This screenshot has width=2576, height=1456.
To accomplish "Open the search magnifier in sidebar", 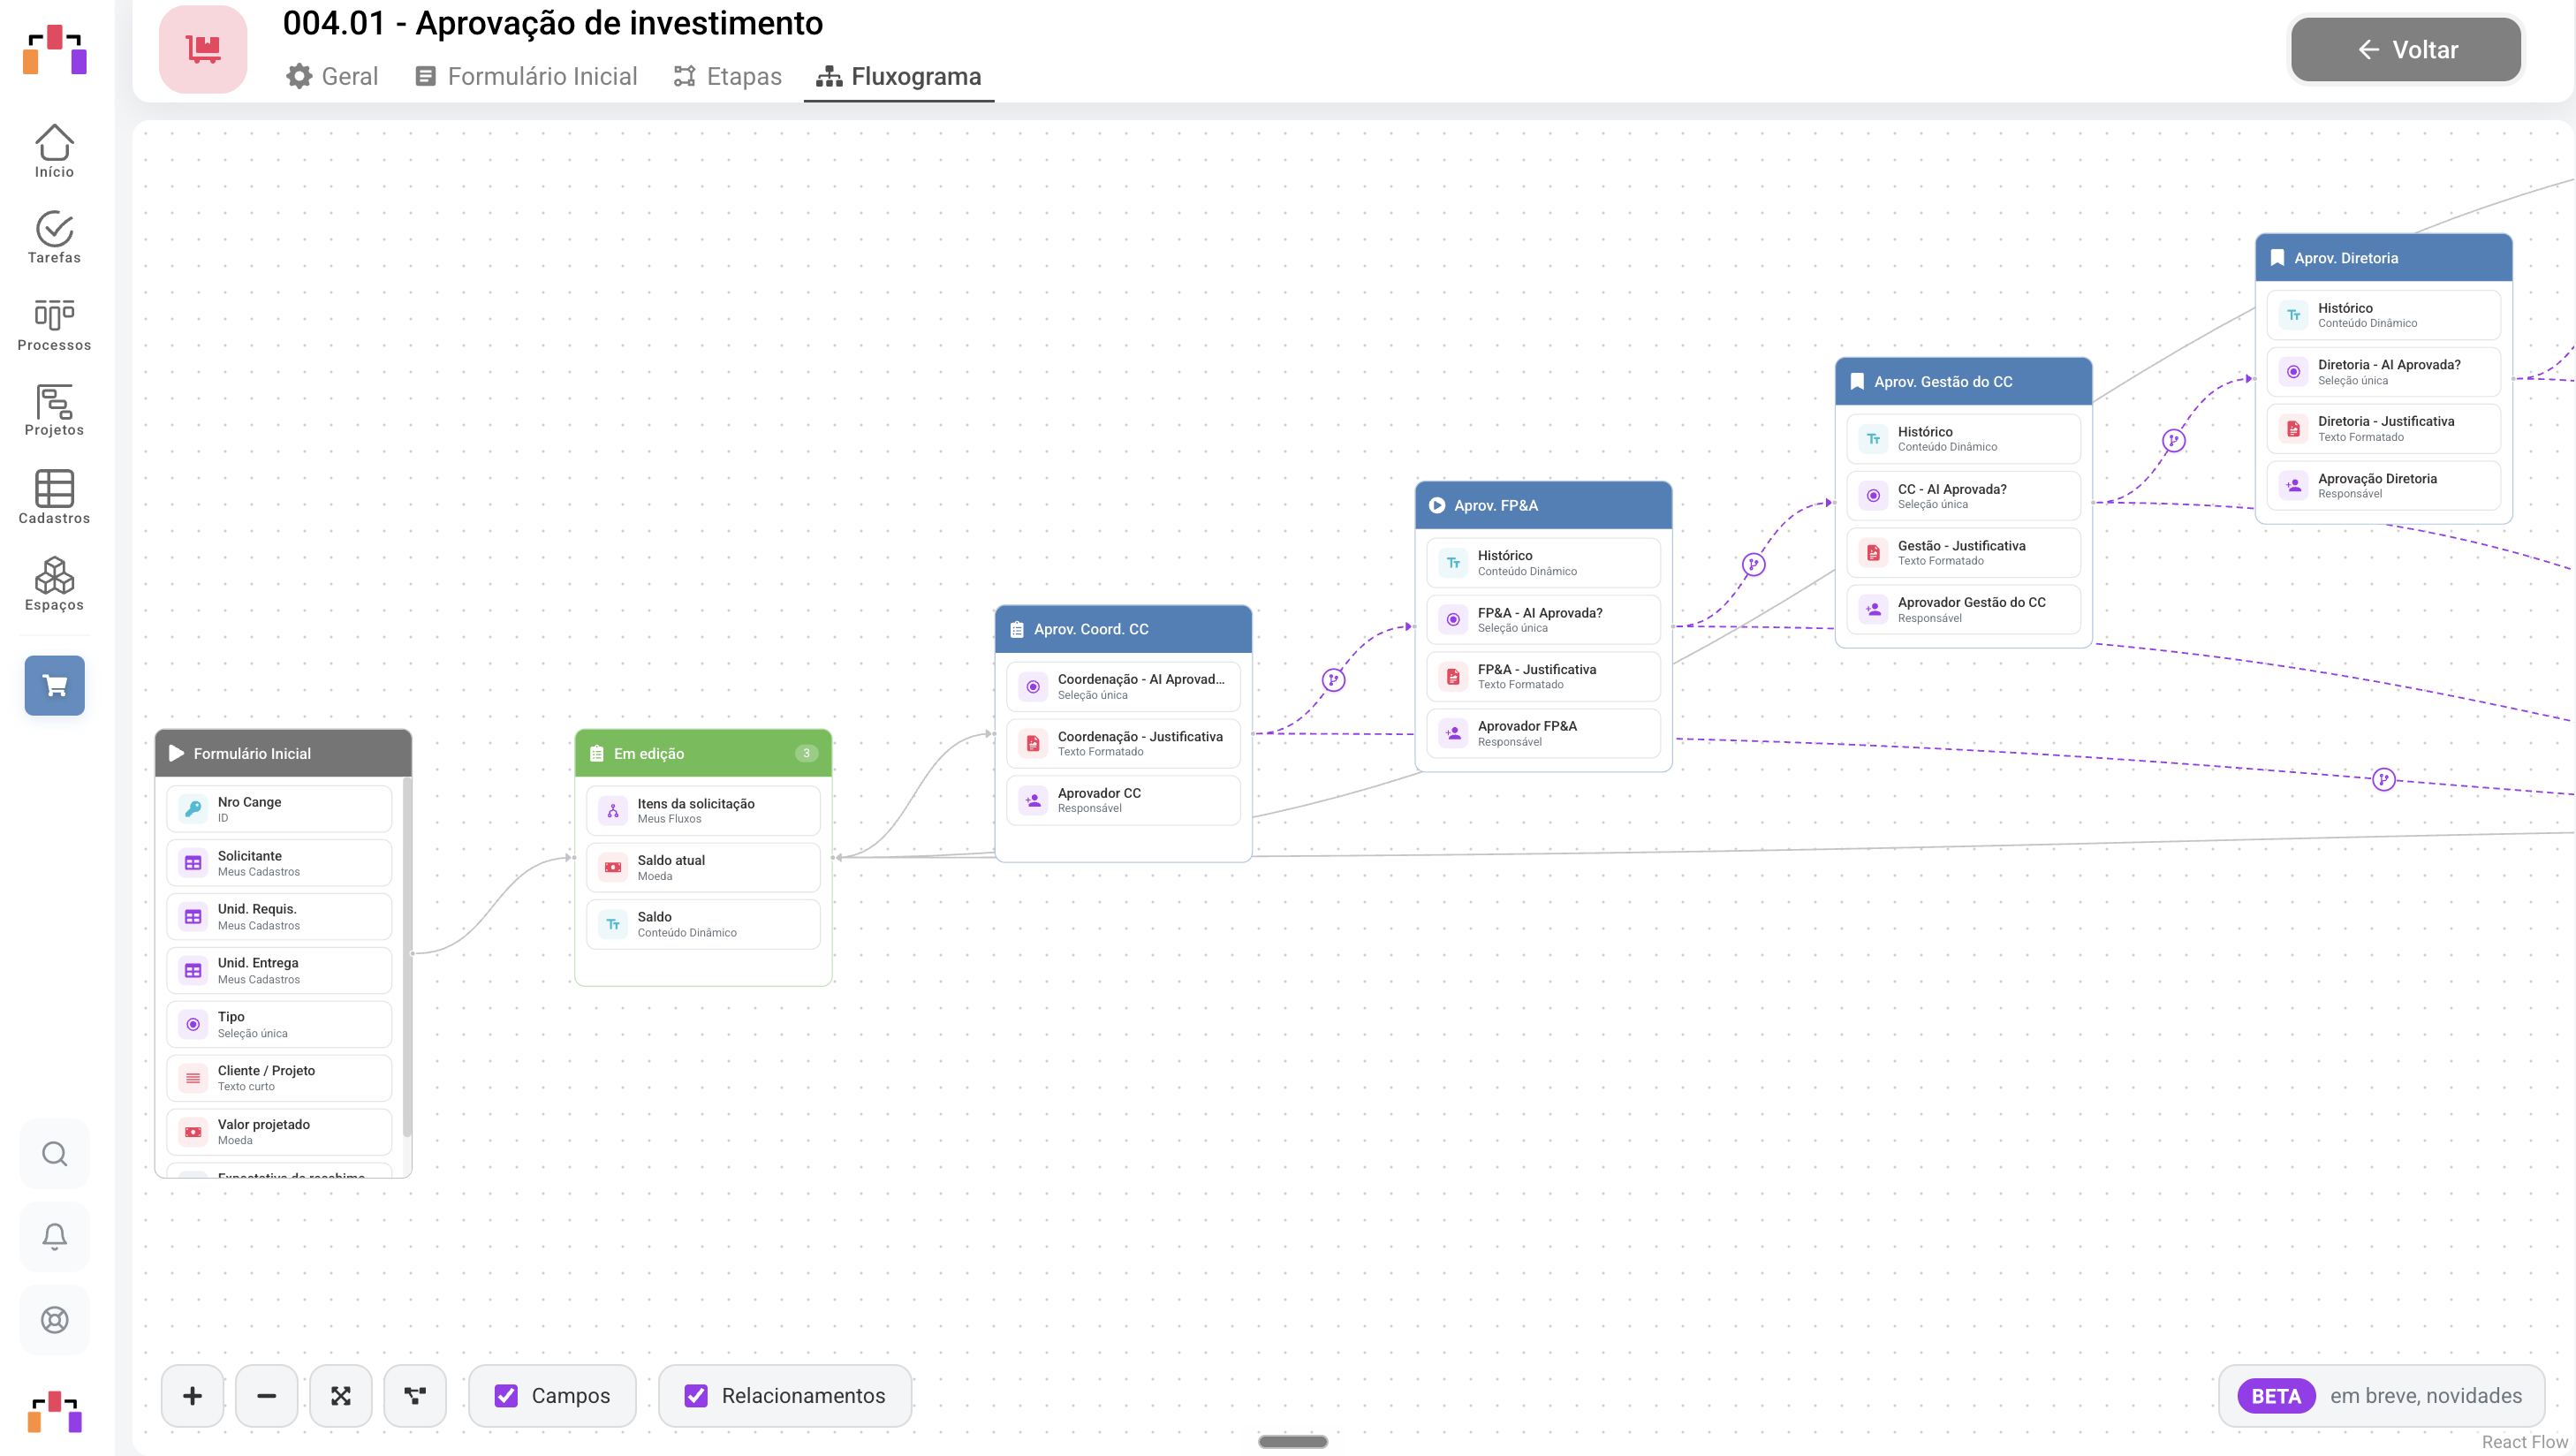I will pyautogui.click(x=55, y=1154).
